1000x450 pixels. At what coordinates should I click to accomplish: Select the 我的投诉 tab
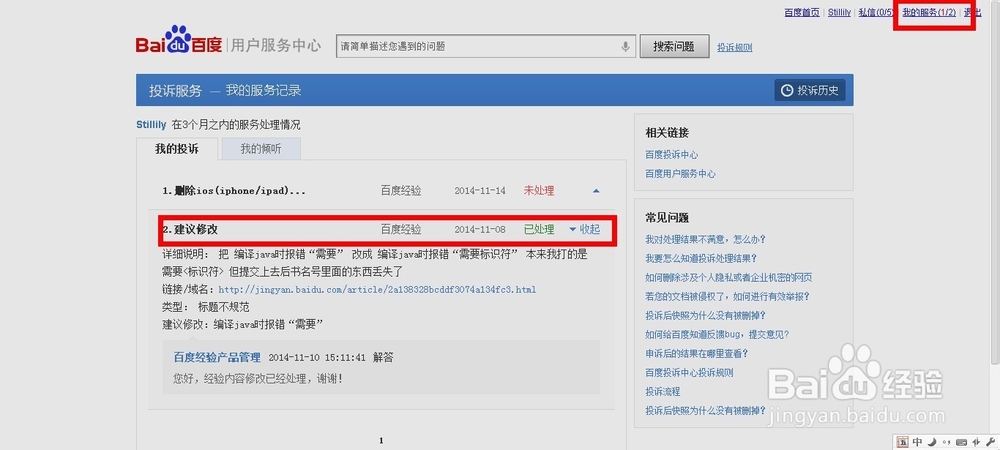pos(177,149)
